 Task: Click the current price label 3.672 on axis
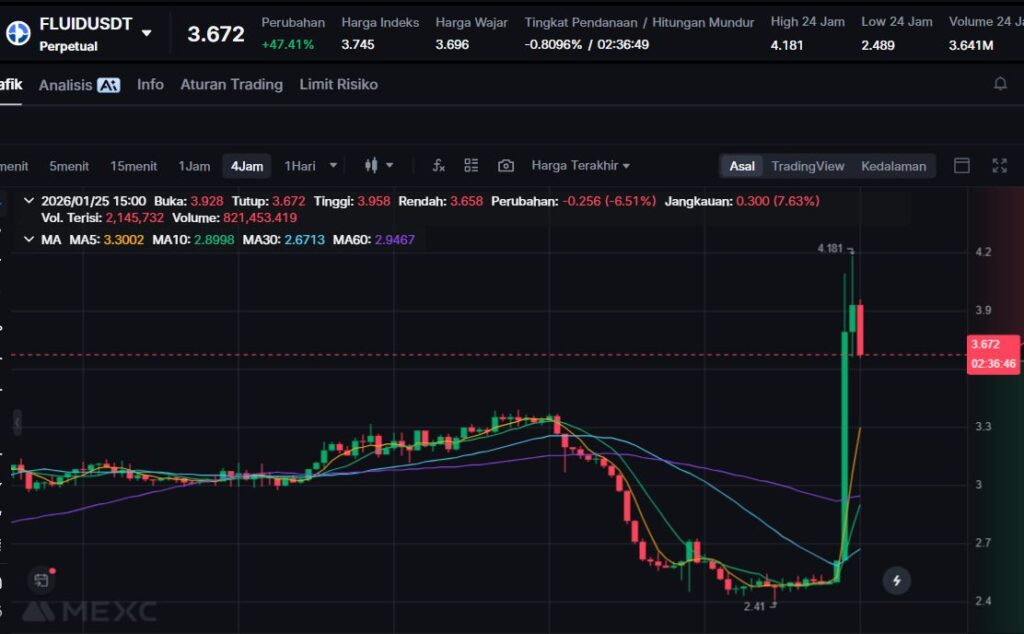pos(985,344)
